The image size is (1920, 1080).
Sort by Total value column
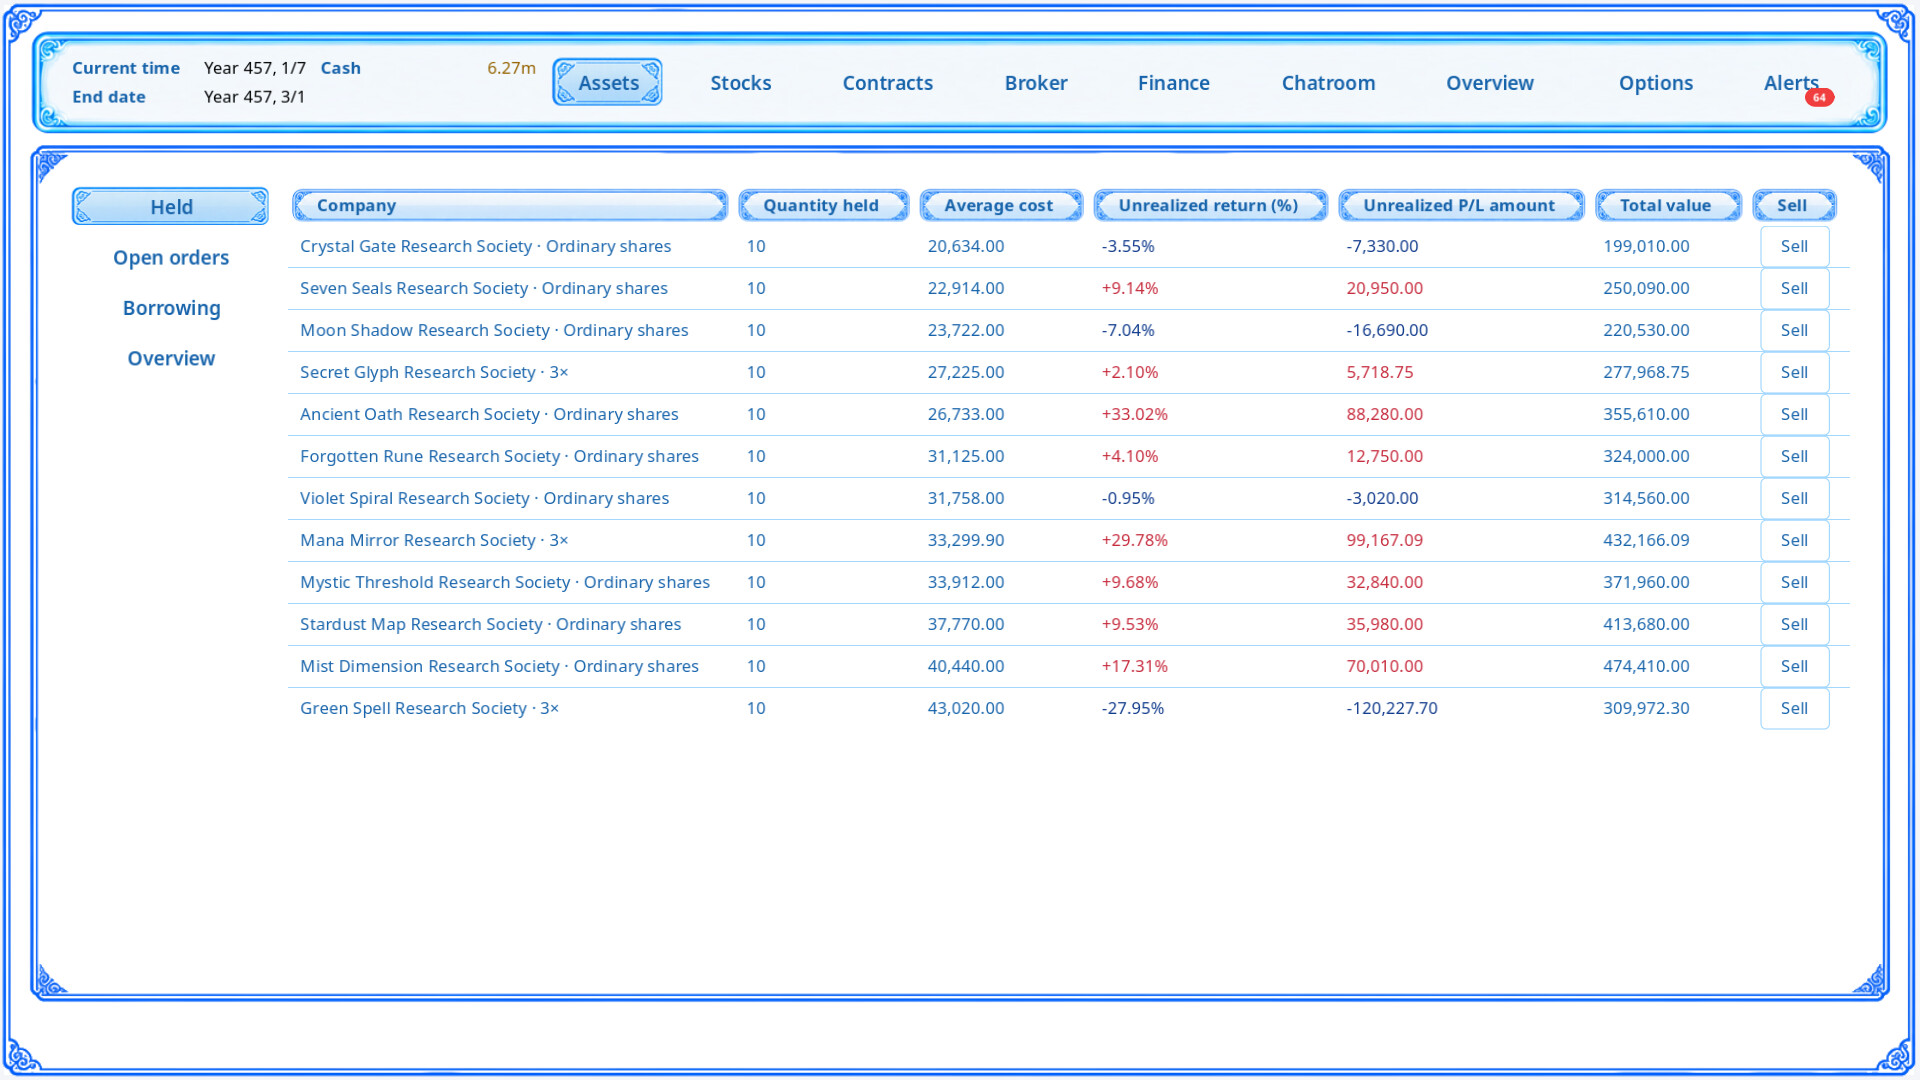pos(1668,205)
